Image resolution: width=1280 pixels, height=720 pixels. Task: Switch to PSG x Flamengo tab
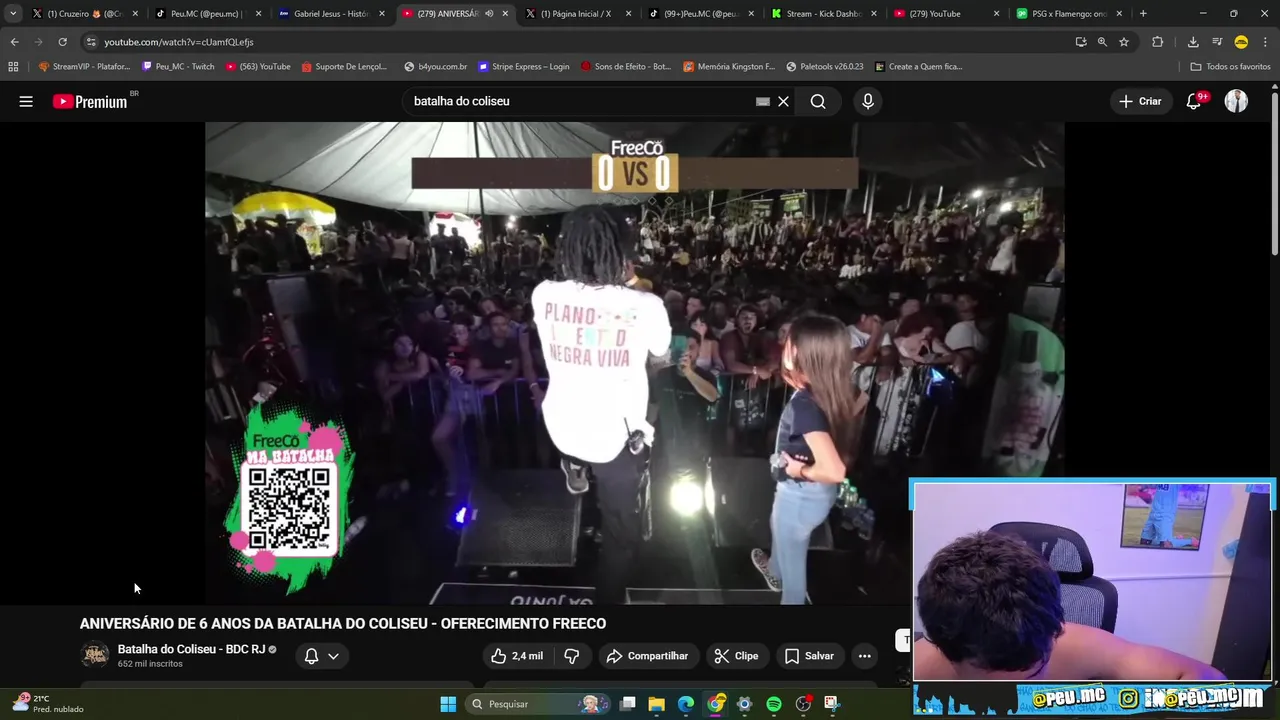coord(1069,14)
